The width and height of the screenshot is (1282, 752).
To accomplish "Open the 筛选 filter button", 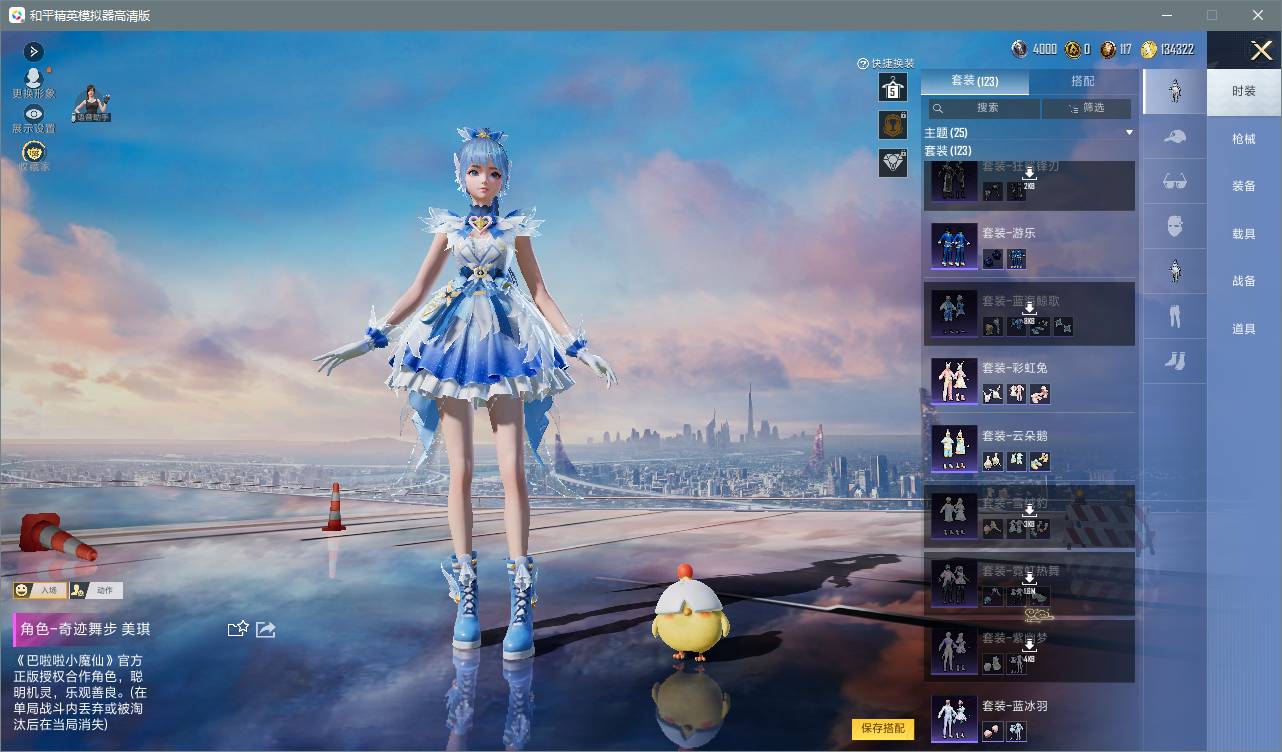I will point(1086,108).
